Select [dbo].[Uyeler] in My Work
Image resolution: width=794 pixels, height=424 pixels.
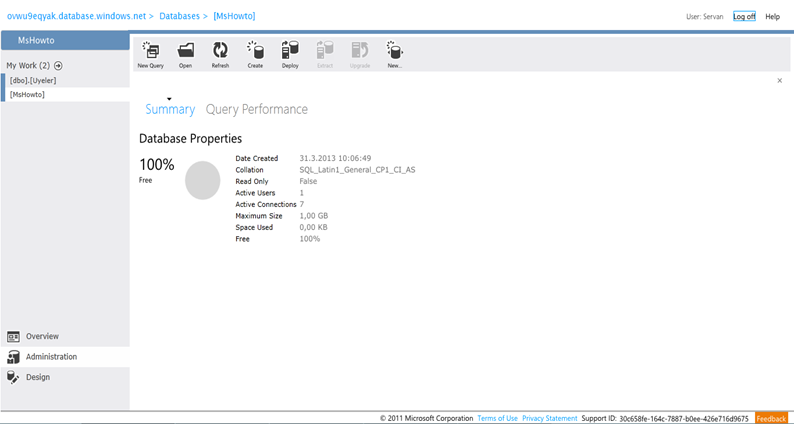click(x=33, y=80)
